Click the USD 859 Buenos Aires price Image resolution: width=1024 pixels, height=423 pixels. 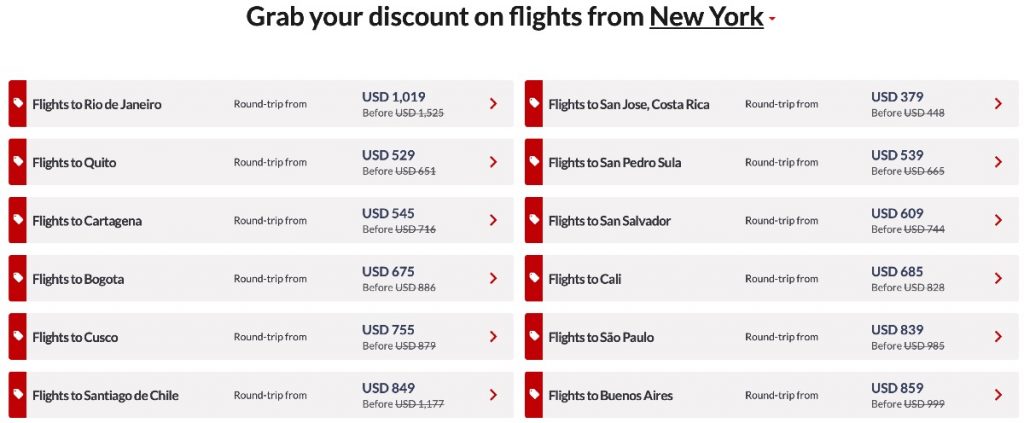[897, 388]
